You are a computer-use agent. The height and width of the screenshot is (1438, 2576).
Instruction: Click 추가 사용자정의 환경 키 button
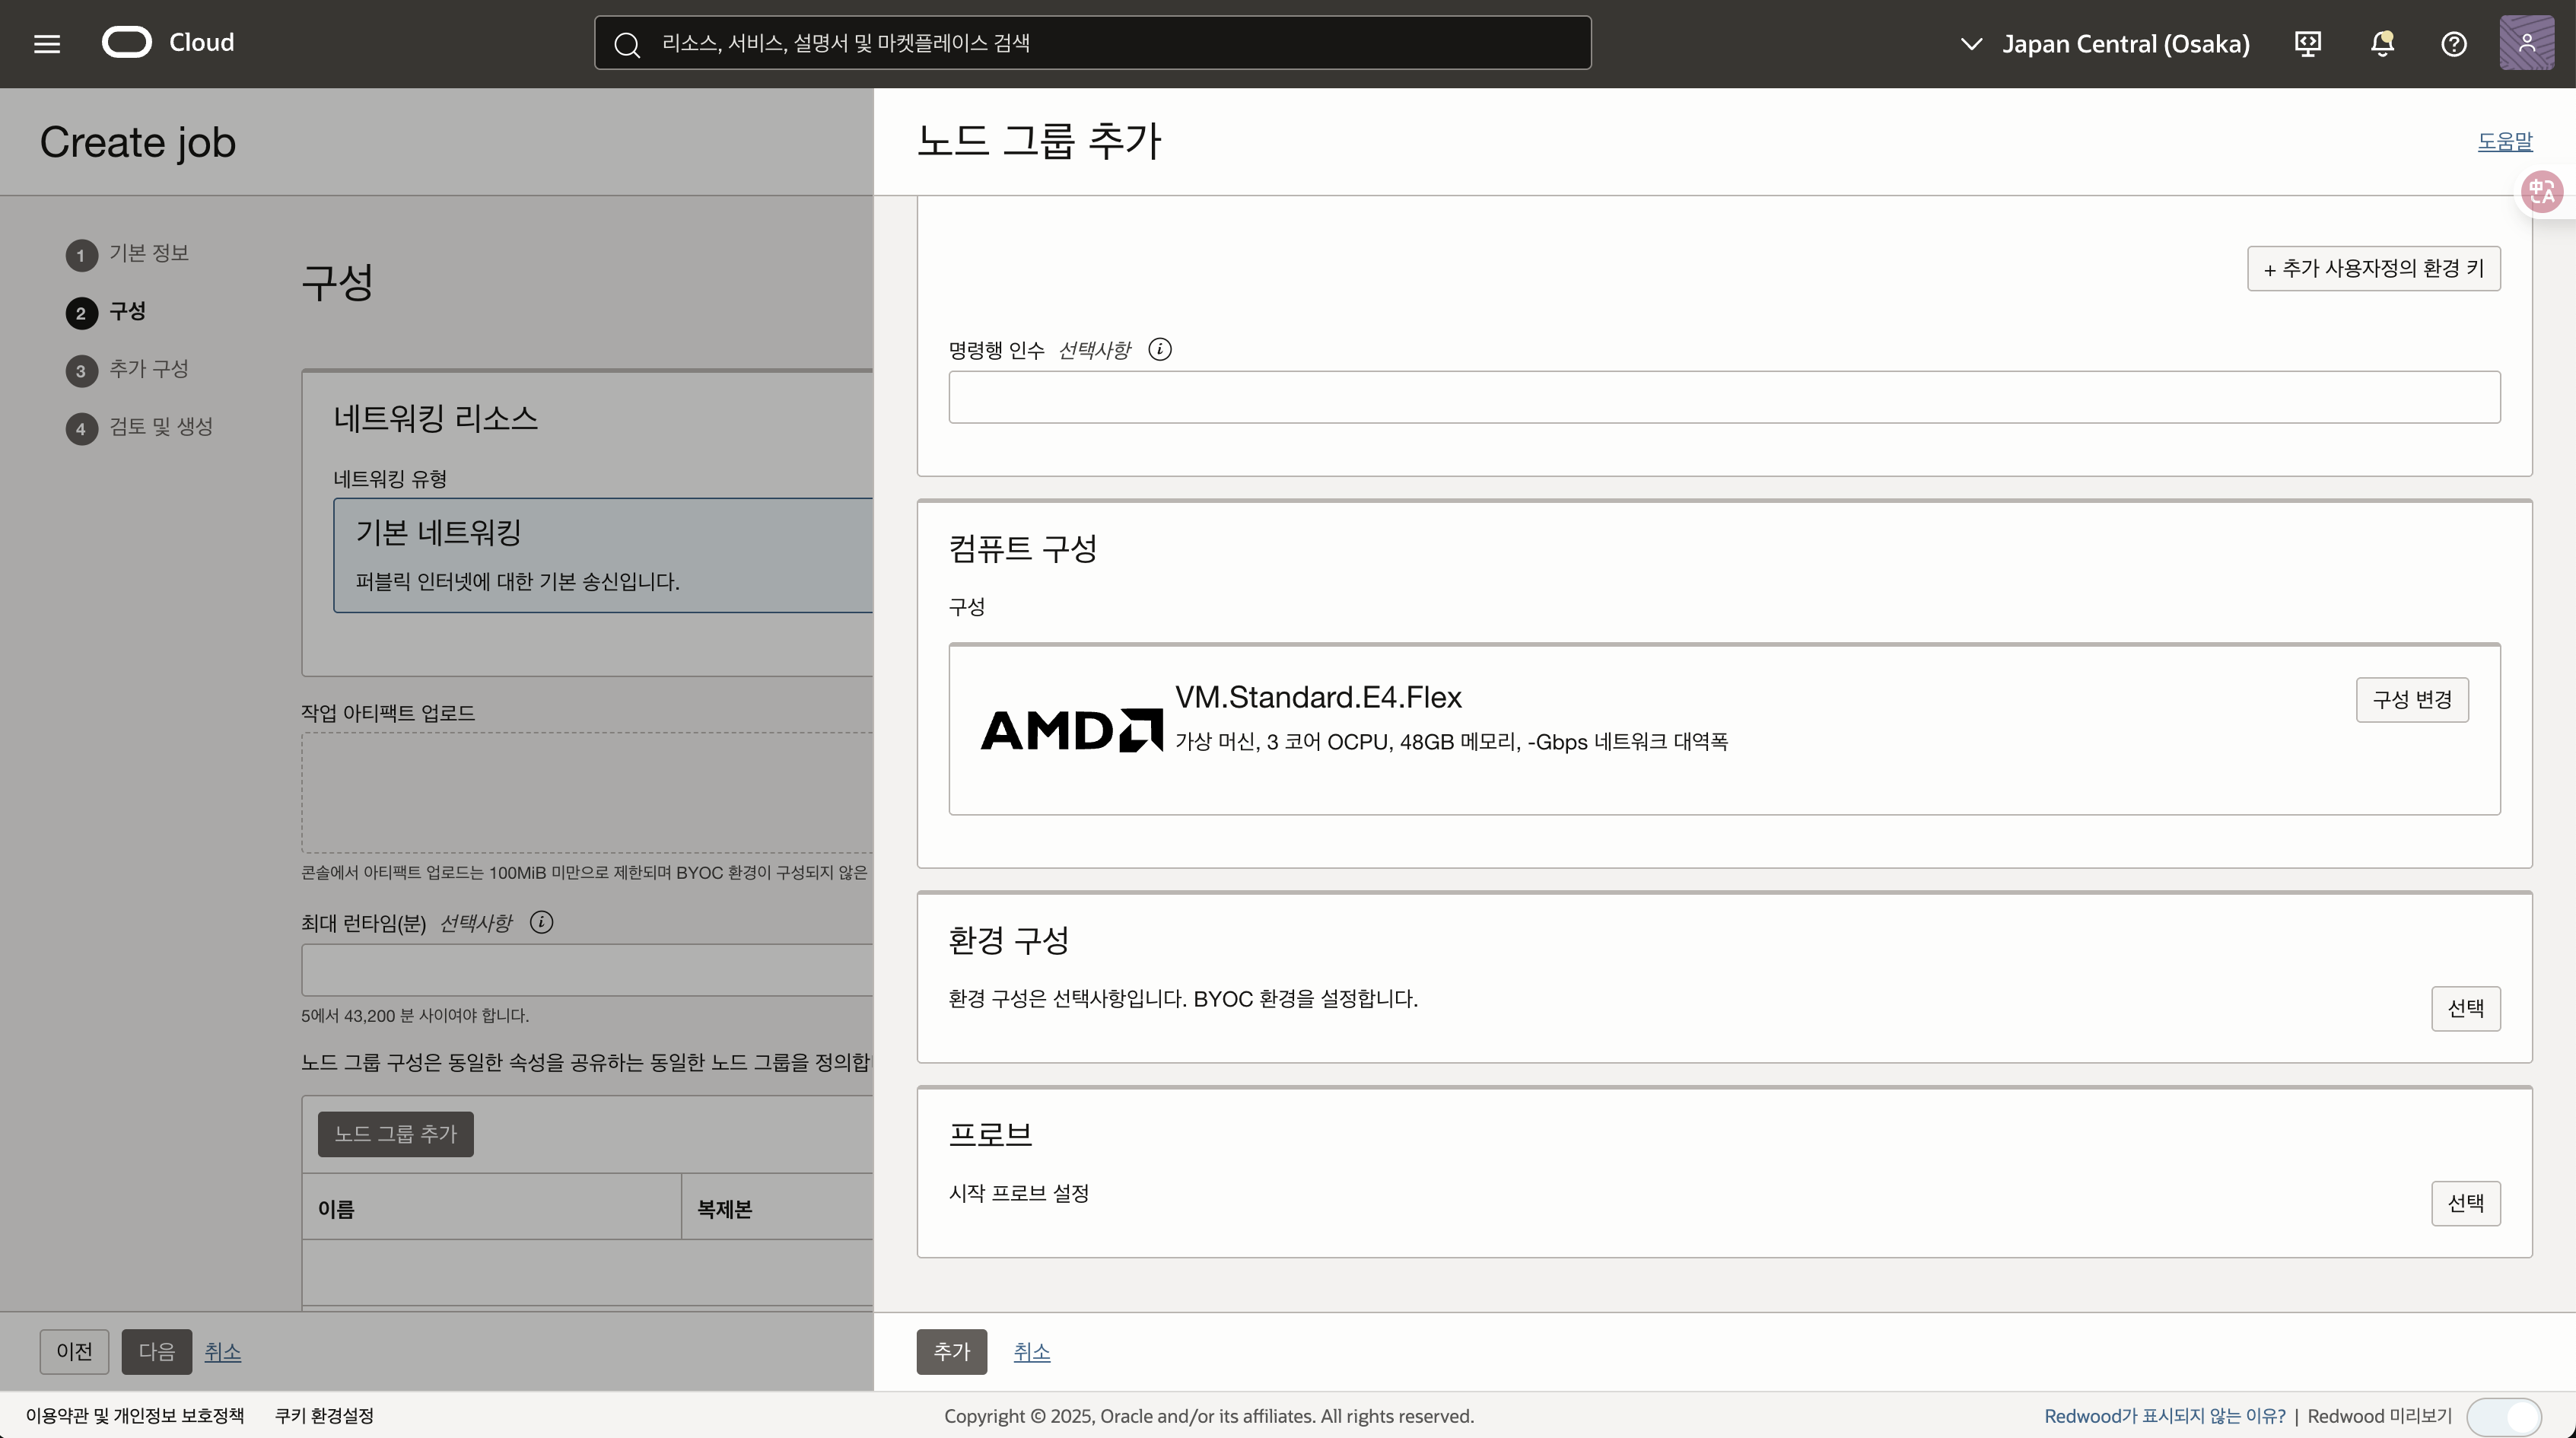pos(2373,269)
